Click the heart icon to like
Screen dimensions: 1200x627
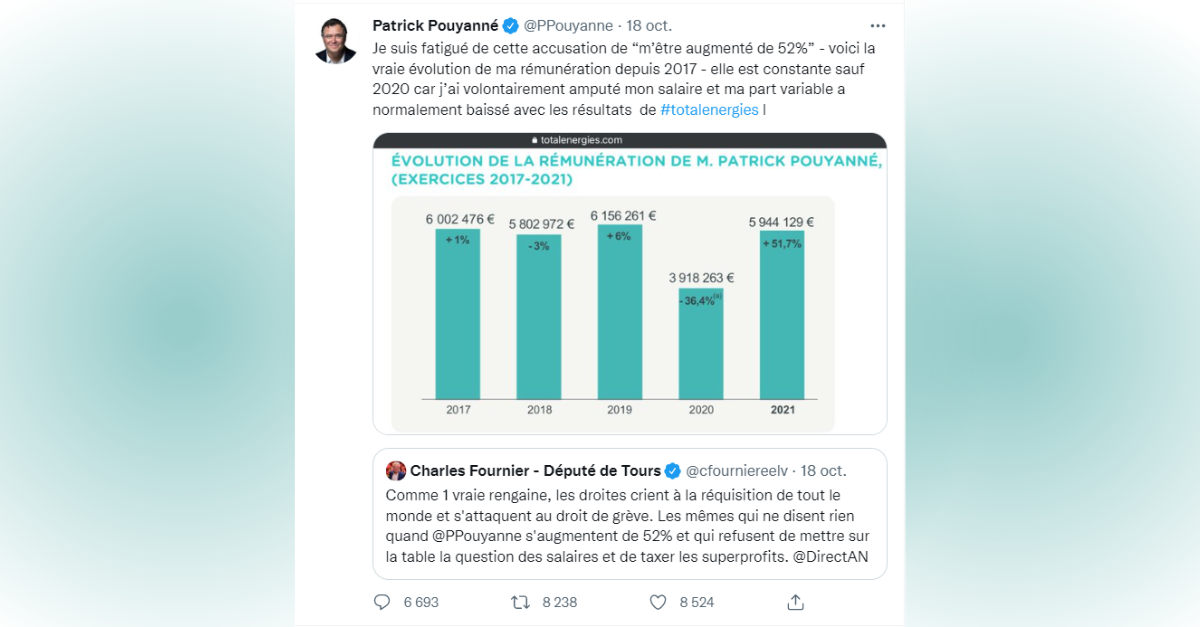[657, 602]
